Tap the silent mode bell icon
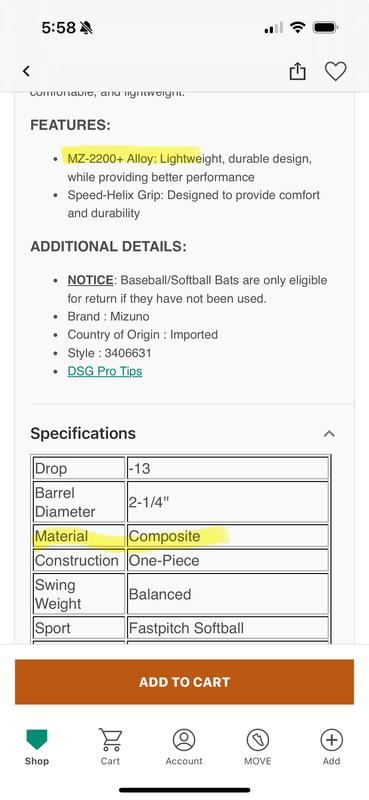This screenshot has width=369, height=800. click(86, 28)
